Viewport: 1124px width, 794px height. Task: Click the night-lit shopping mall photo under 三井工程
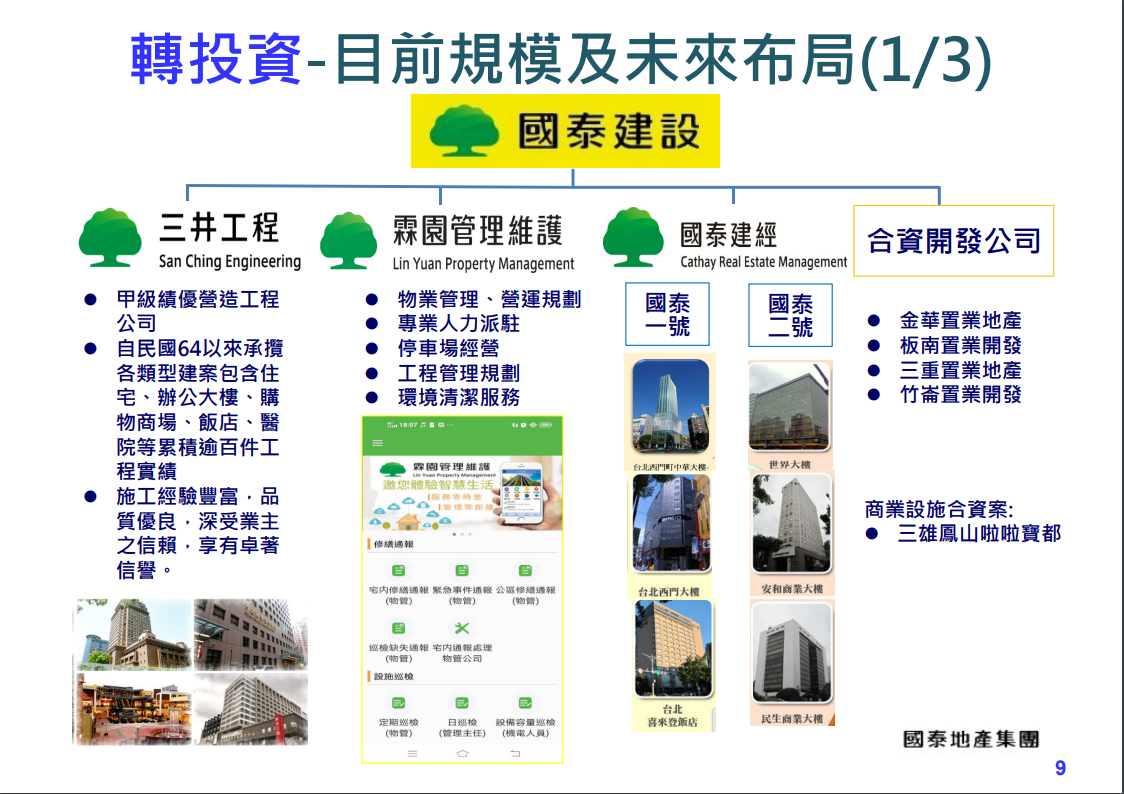[133, 709]
